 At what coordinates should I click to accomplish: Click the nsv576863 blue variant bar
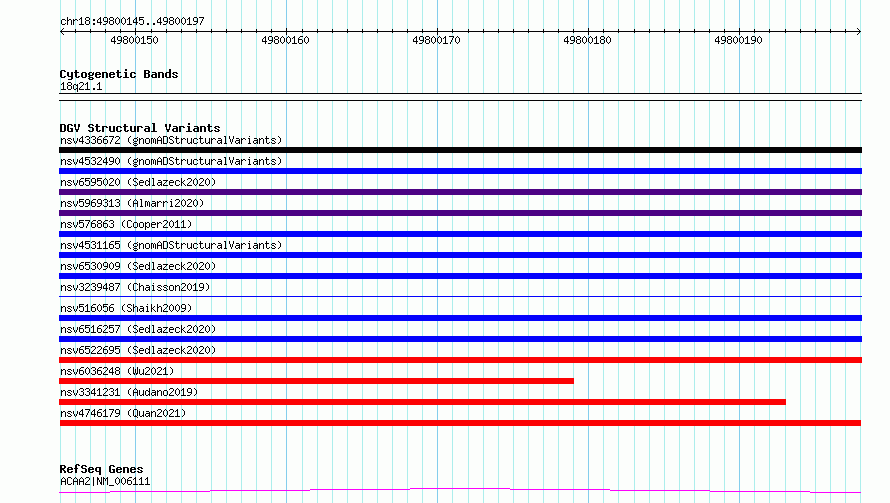pos(460,234)
